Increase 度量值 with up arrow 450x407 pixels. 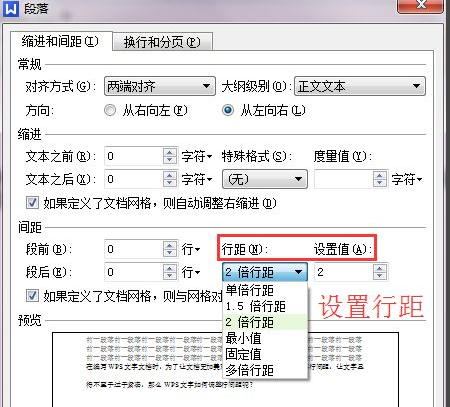380,175
